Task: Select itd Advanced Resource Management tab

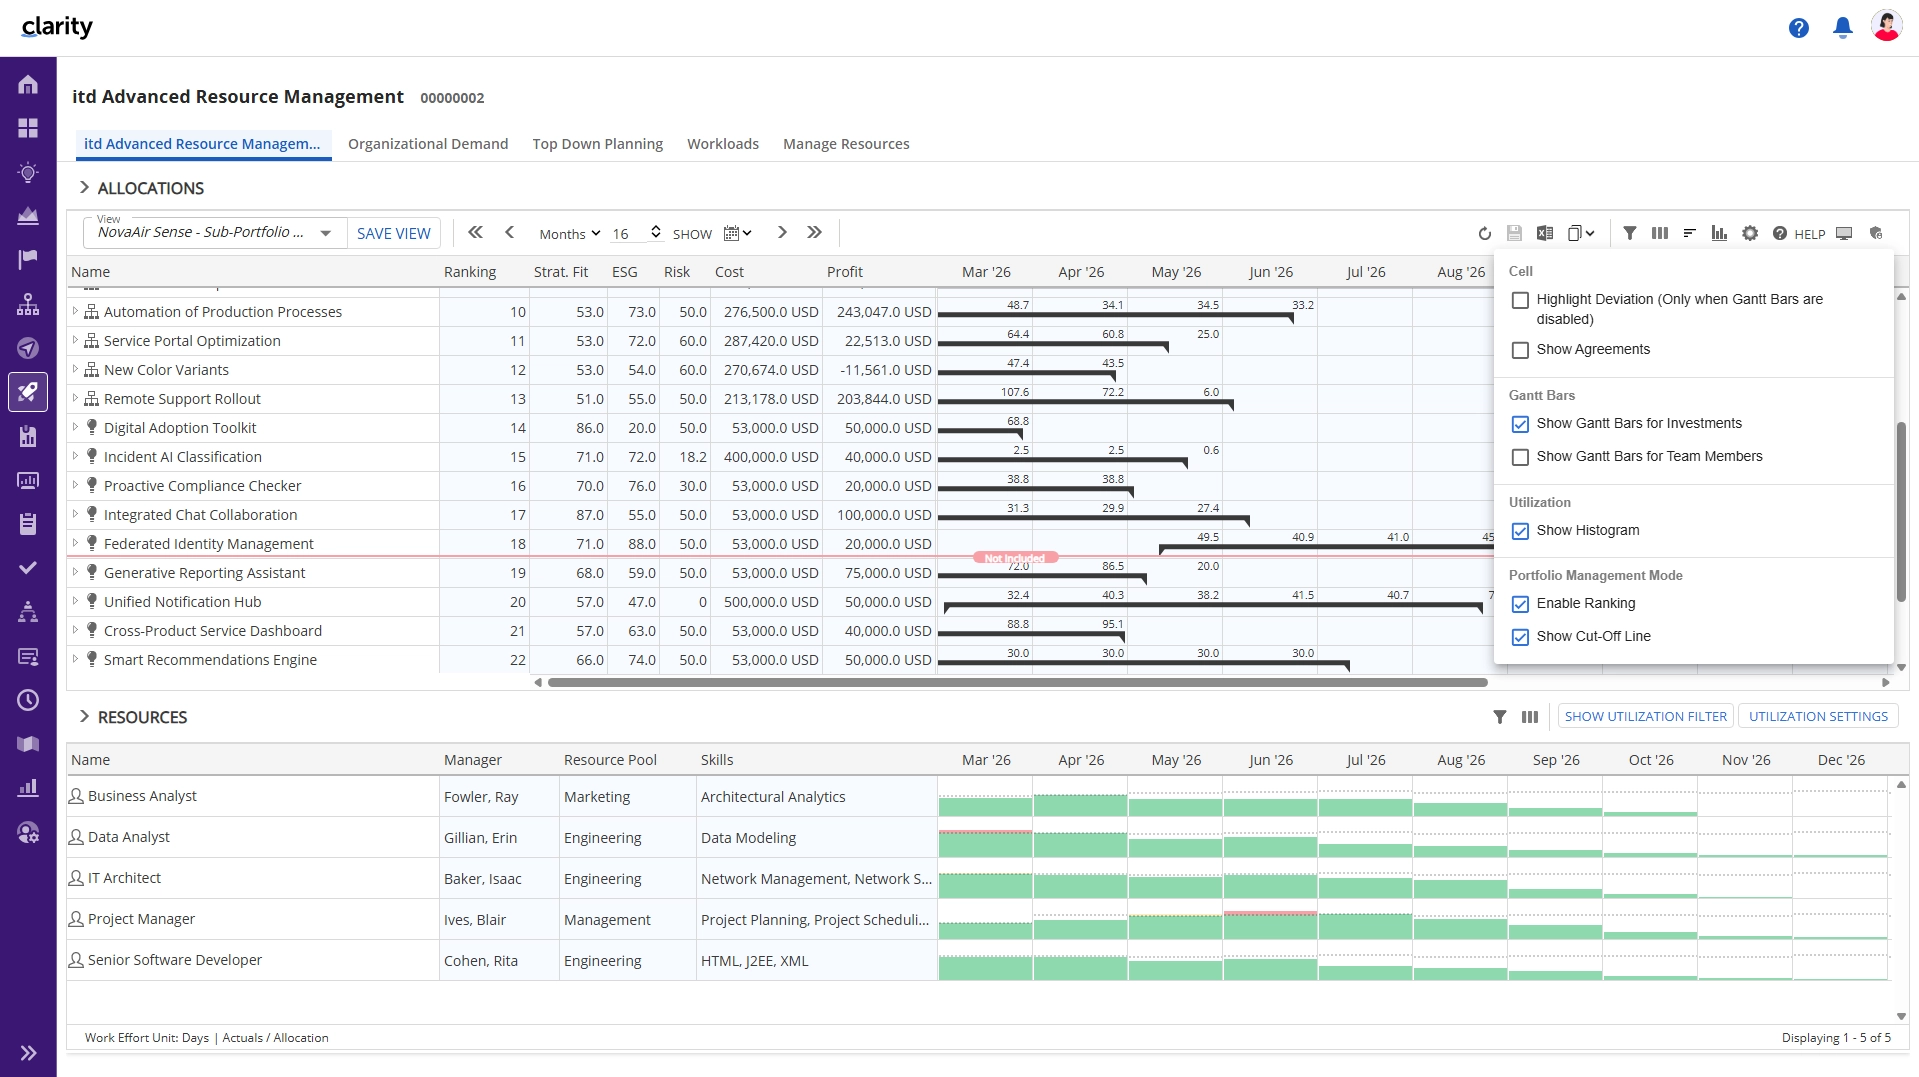Action: click(x=203, y=144)
